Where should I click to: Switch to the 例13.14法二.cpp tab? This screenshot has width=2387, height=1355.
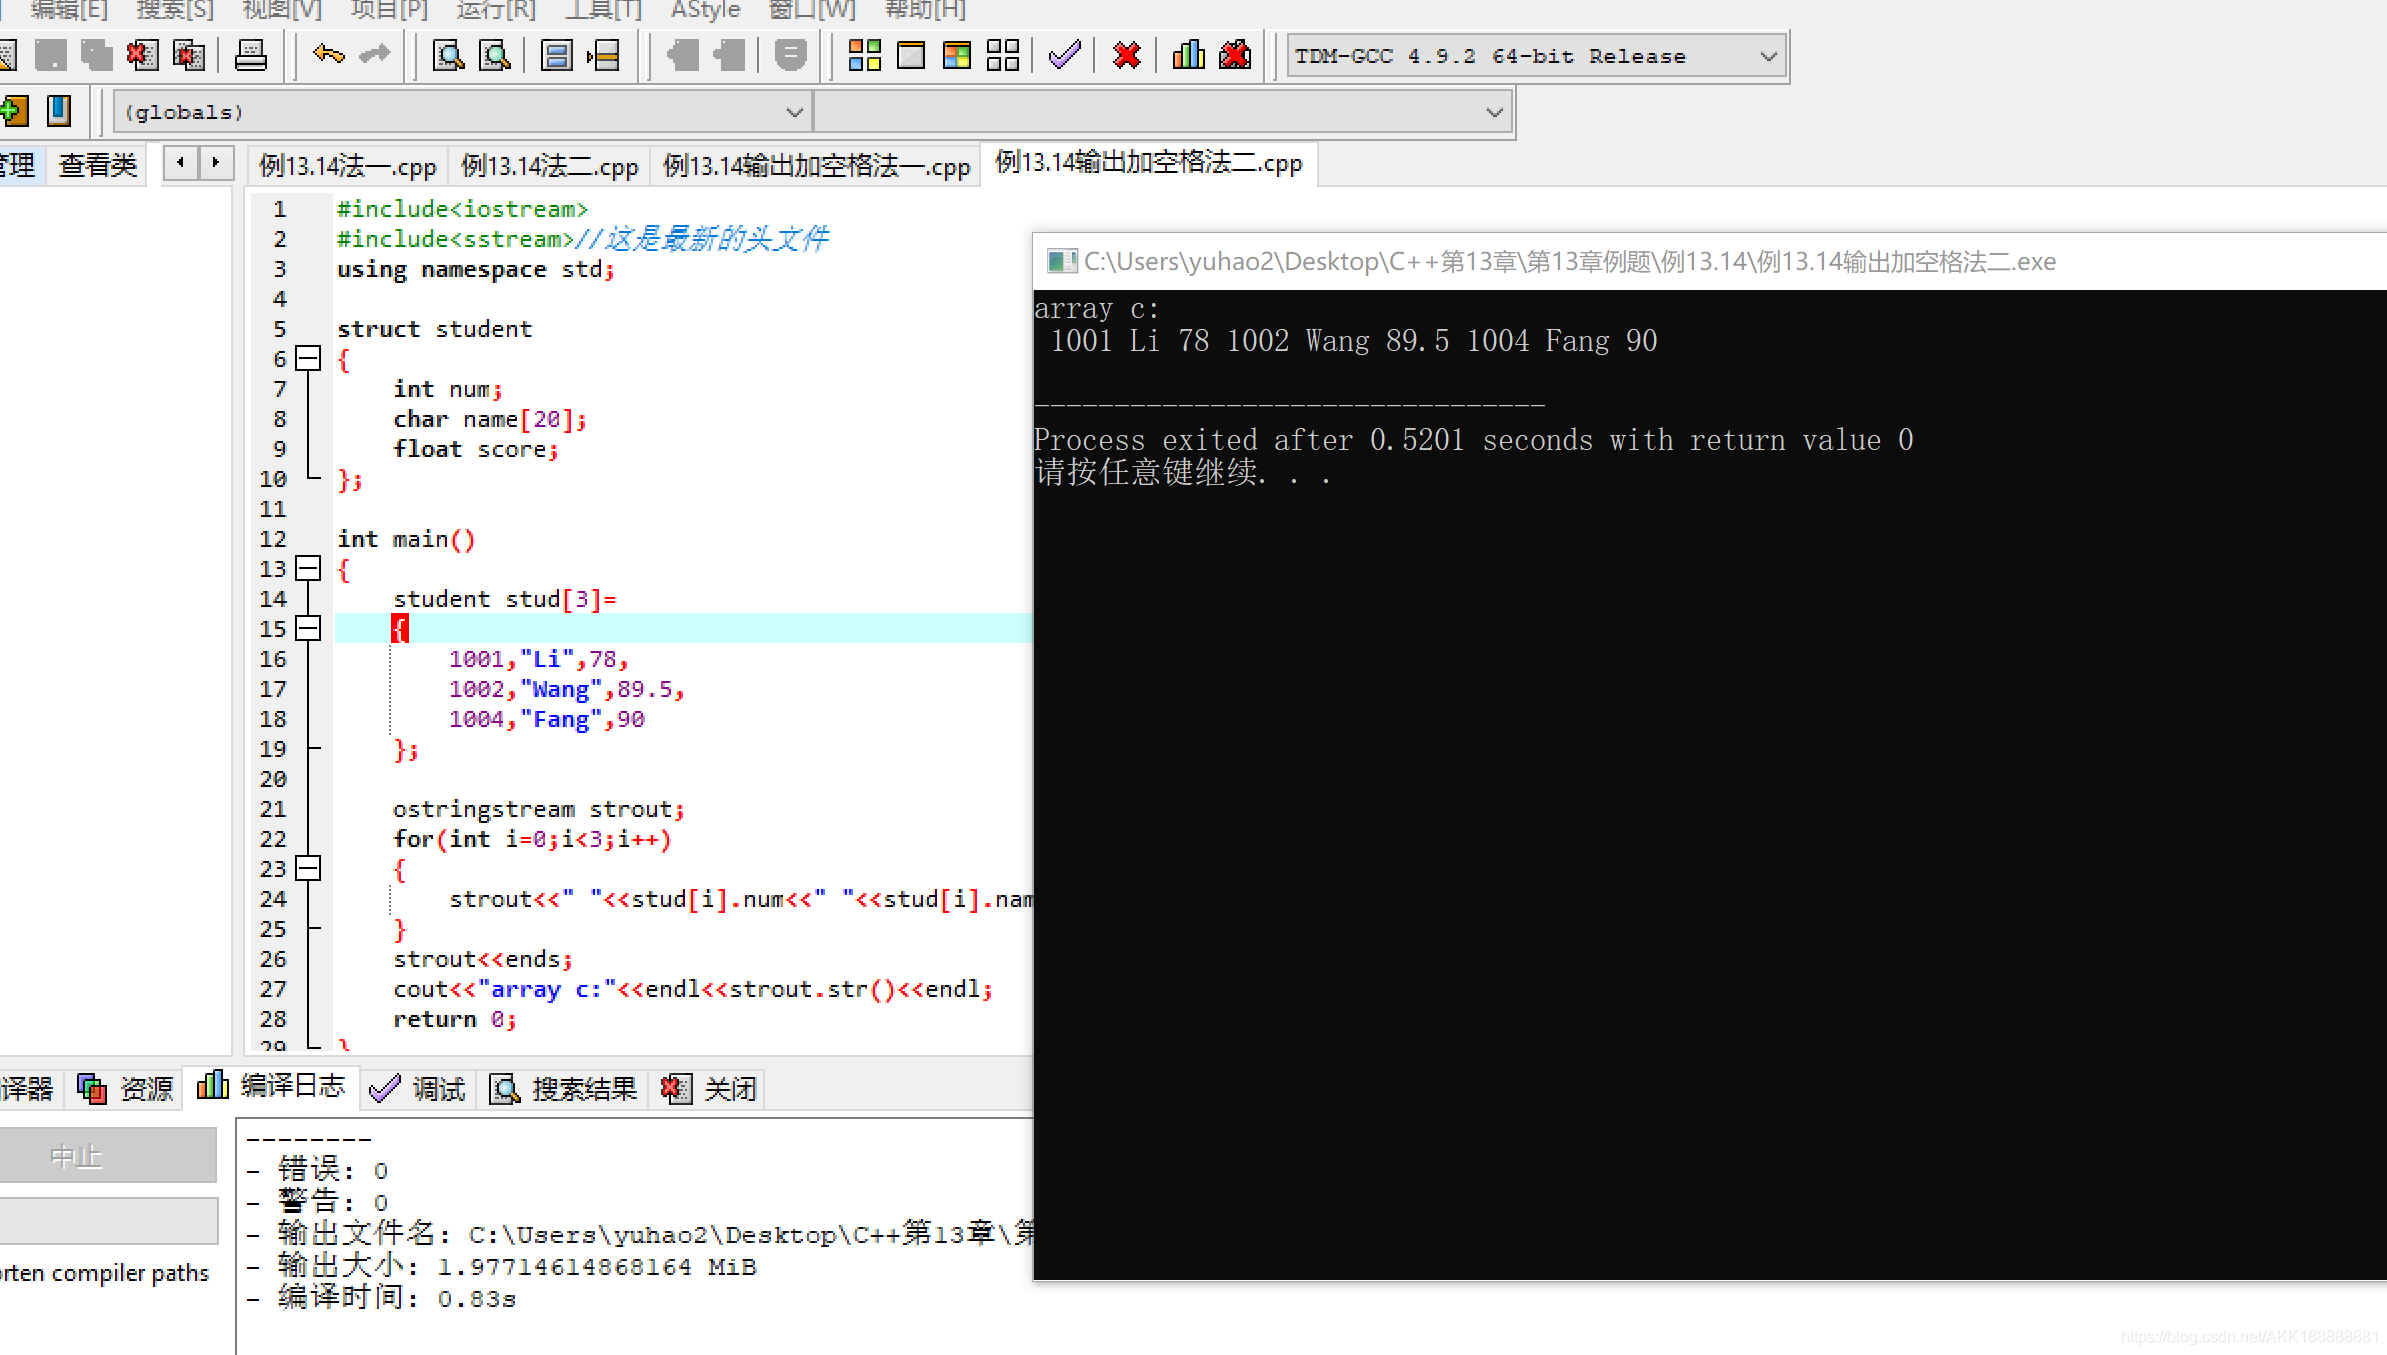tap(550, 166)
